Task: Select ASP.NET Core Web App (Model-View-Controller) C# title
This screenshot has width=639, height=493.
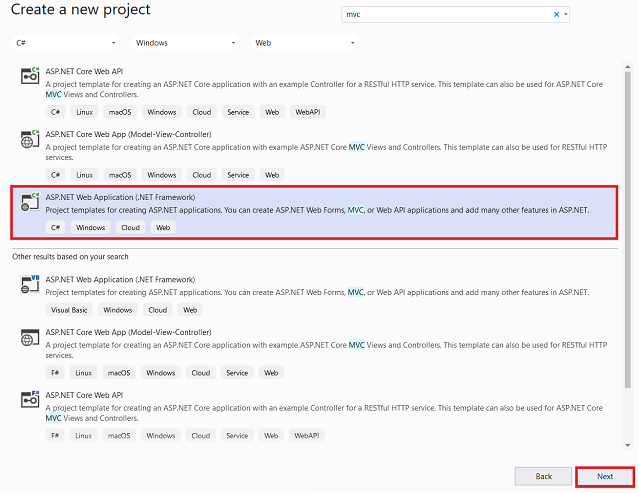Action: [128, 134]
